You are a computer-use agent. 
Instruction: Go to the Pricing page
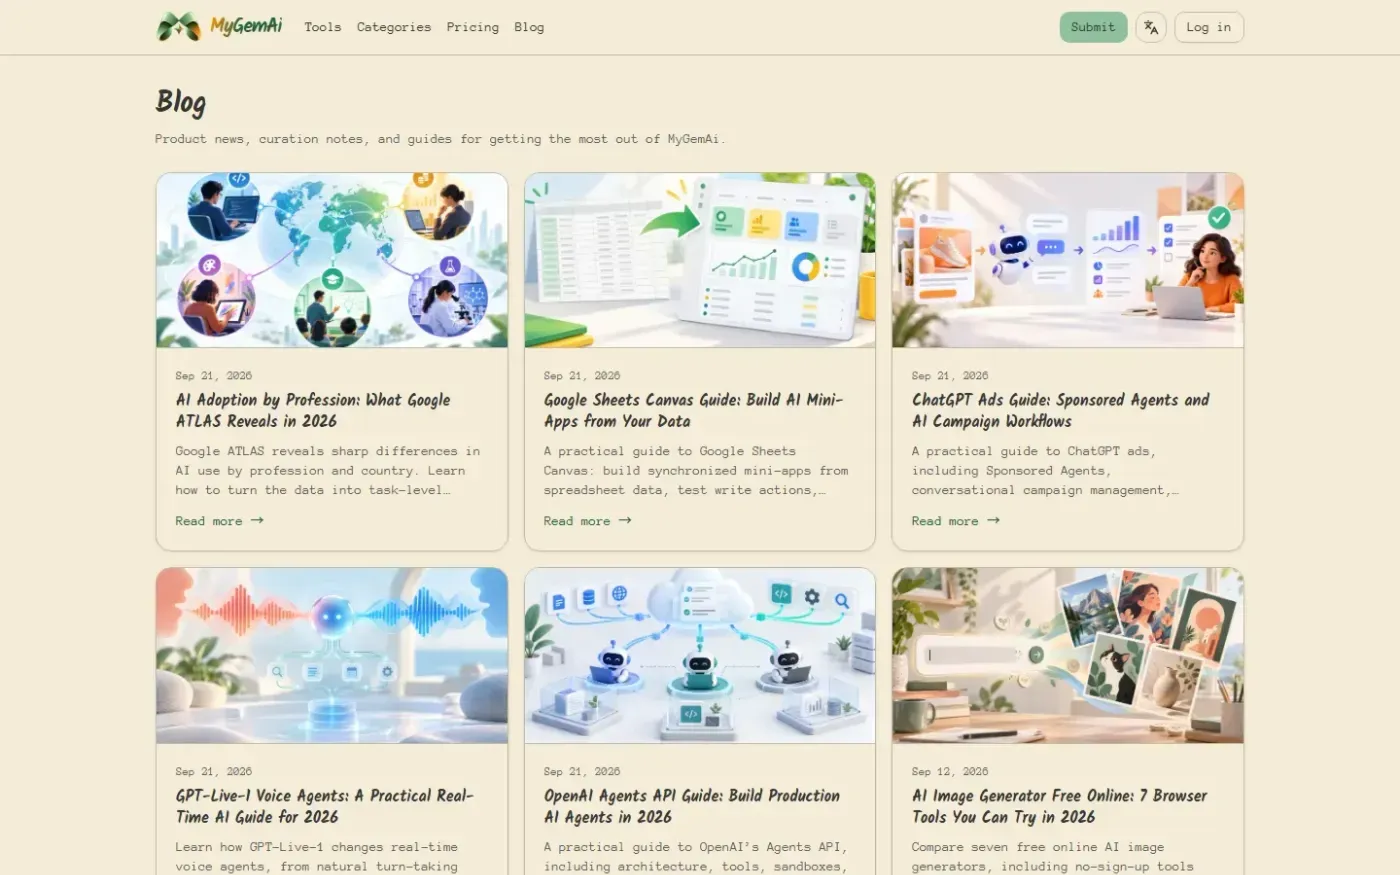tap(473, 27)
